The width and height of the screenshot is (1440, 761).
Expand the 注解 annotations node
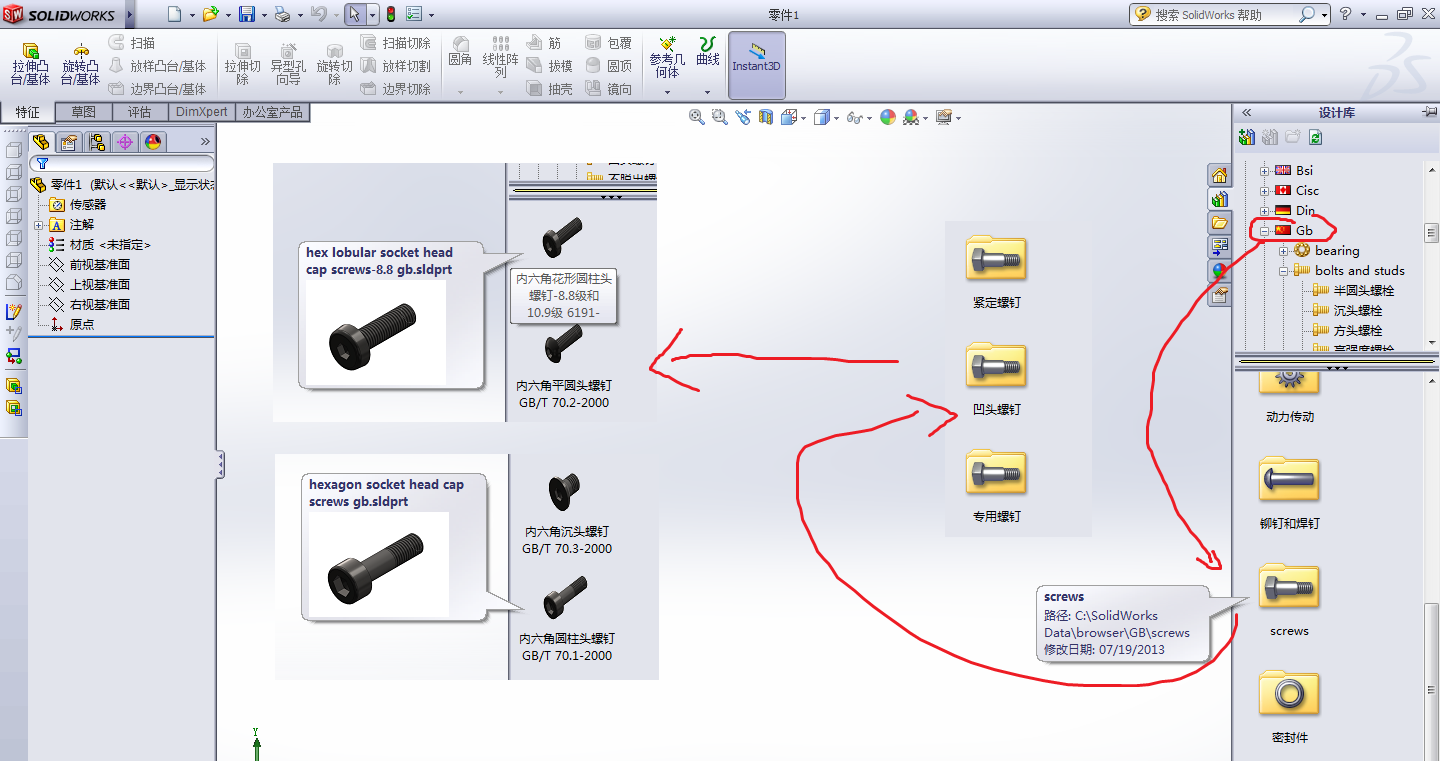pos(40,225)
